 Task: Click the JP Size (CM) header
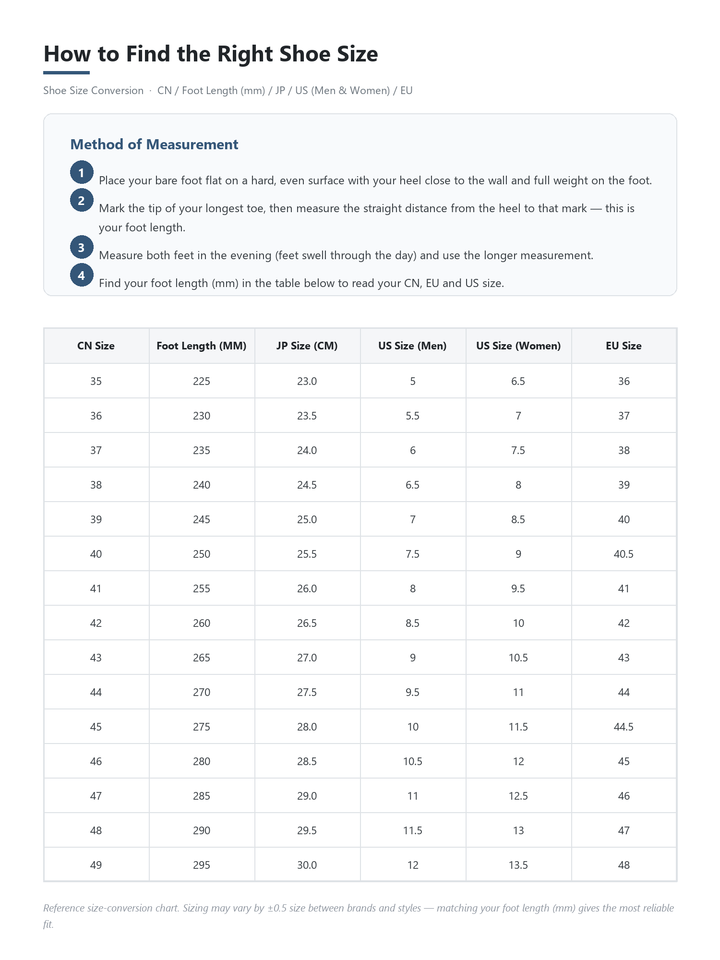coord(307,346)
